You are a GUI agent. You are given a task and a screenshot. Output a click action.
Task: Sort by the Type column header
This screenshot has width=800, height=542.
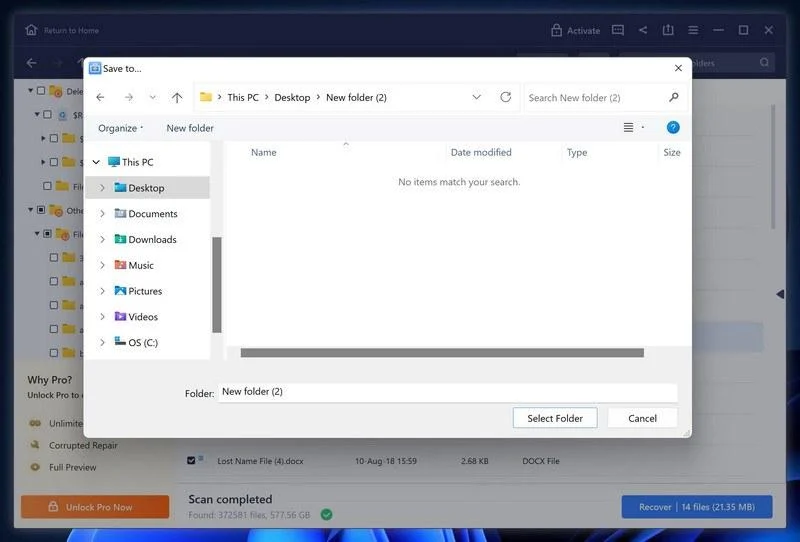coord(577,152)
